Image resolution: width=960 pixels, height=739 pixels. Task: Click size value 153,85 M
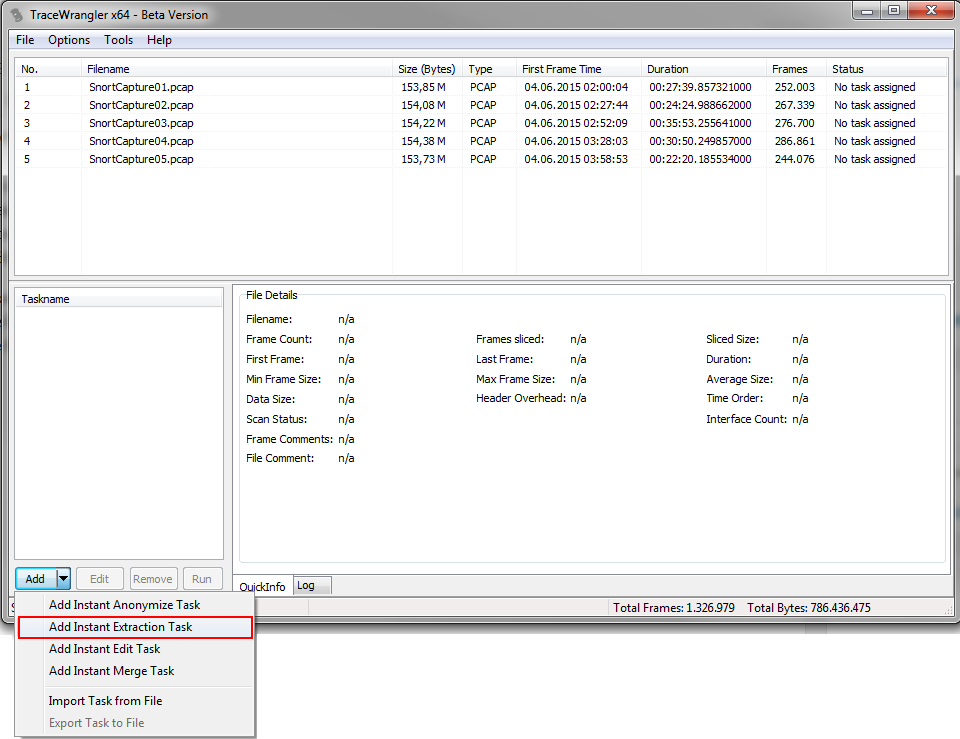pos(423,87)
